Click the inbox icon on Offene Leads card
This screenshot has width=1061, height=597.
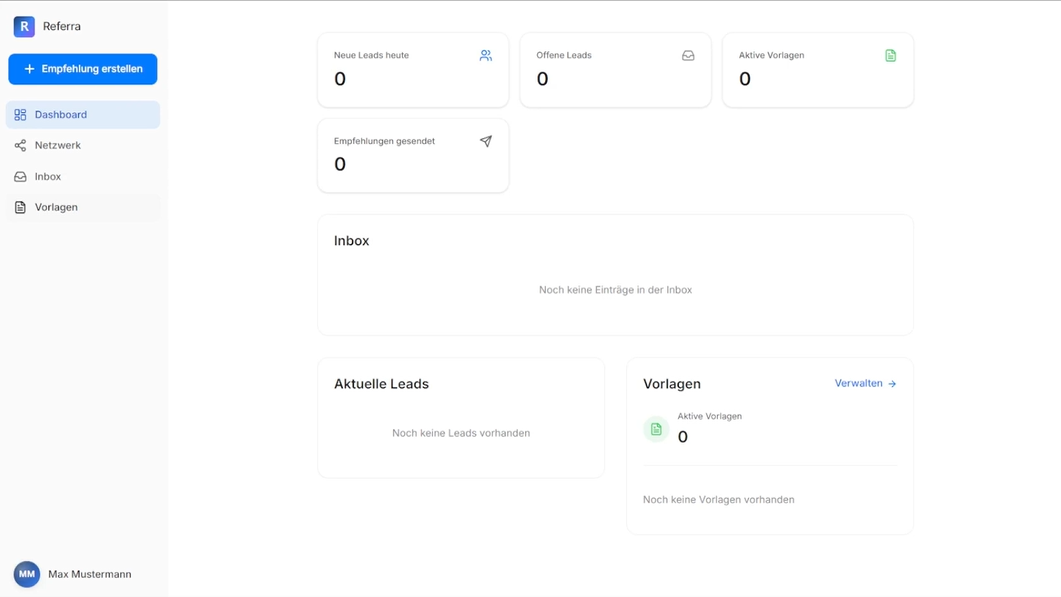pyautogui.click(x=688, y=56)
